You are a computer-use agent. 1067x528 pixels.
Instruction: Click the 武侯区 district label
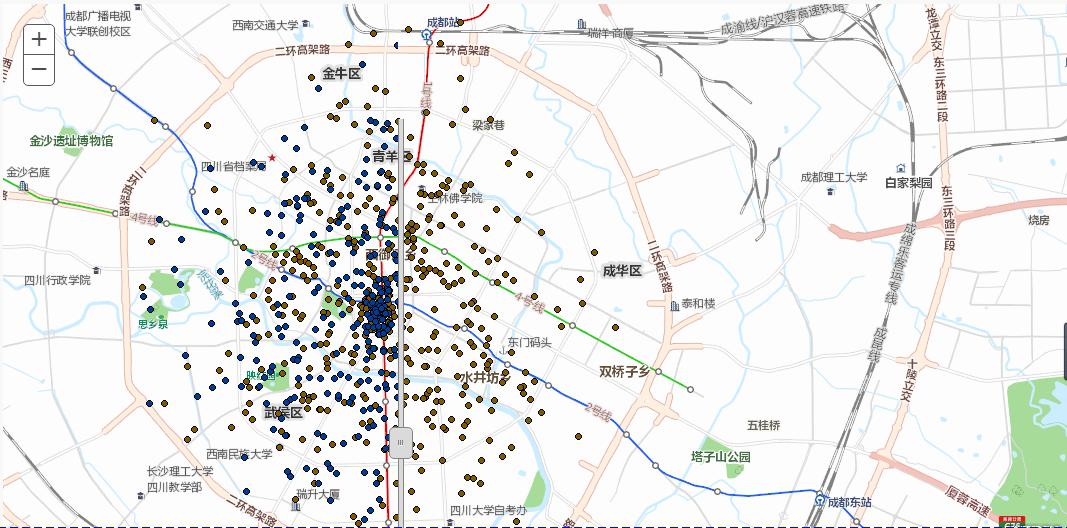click(x=283, y=412)
